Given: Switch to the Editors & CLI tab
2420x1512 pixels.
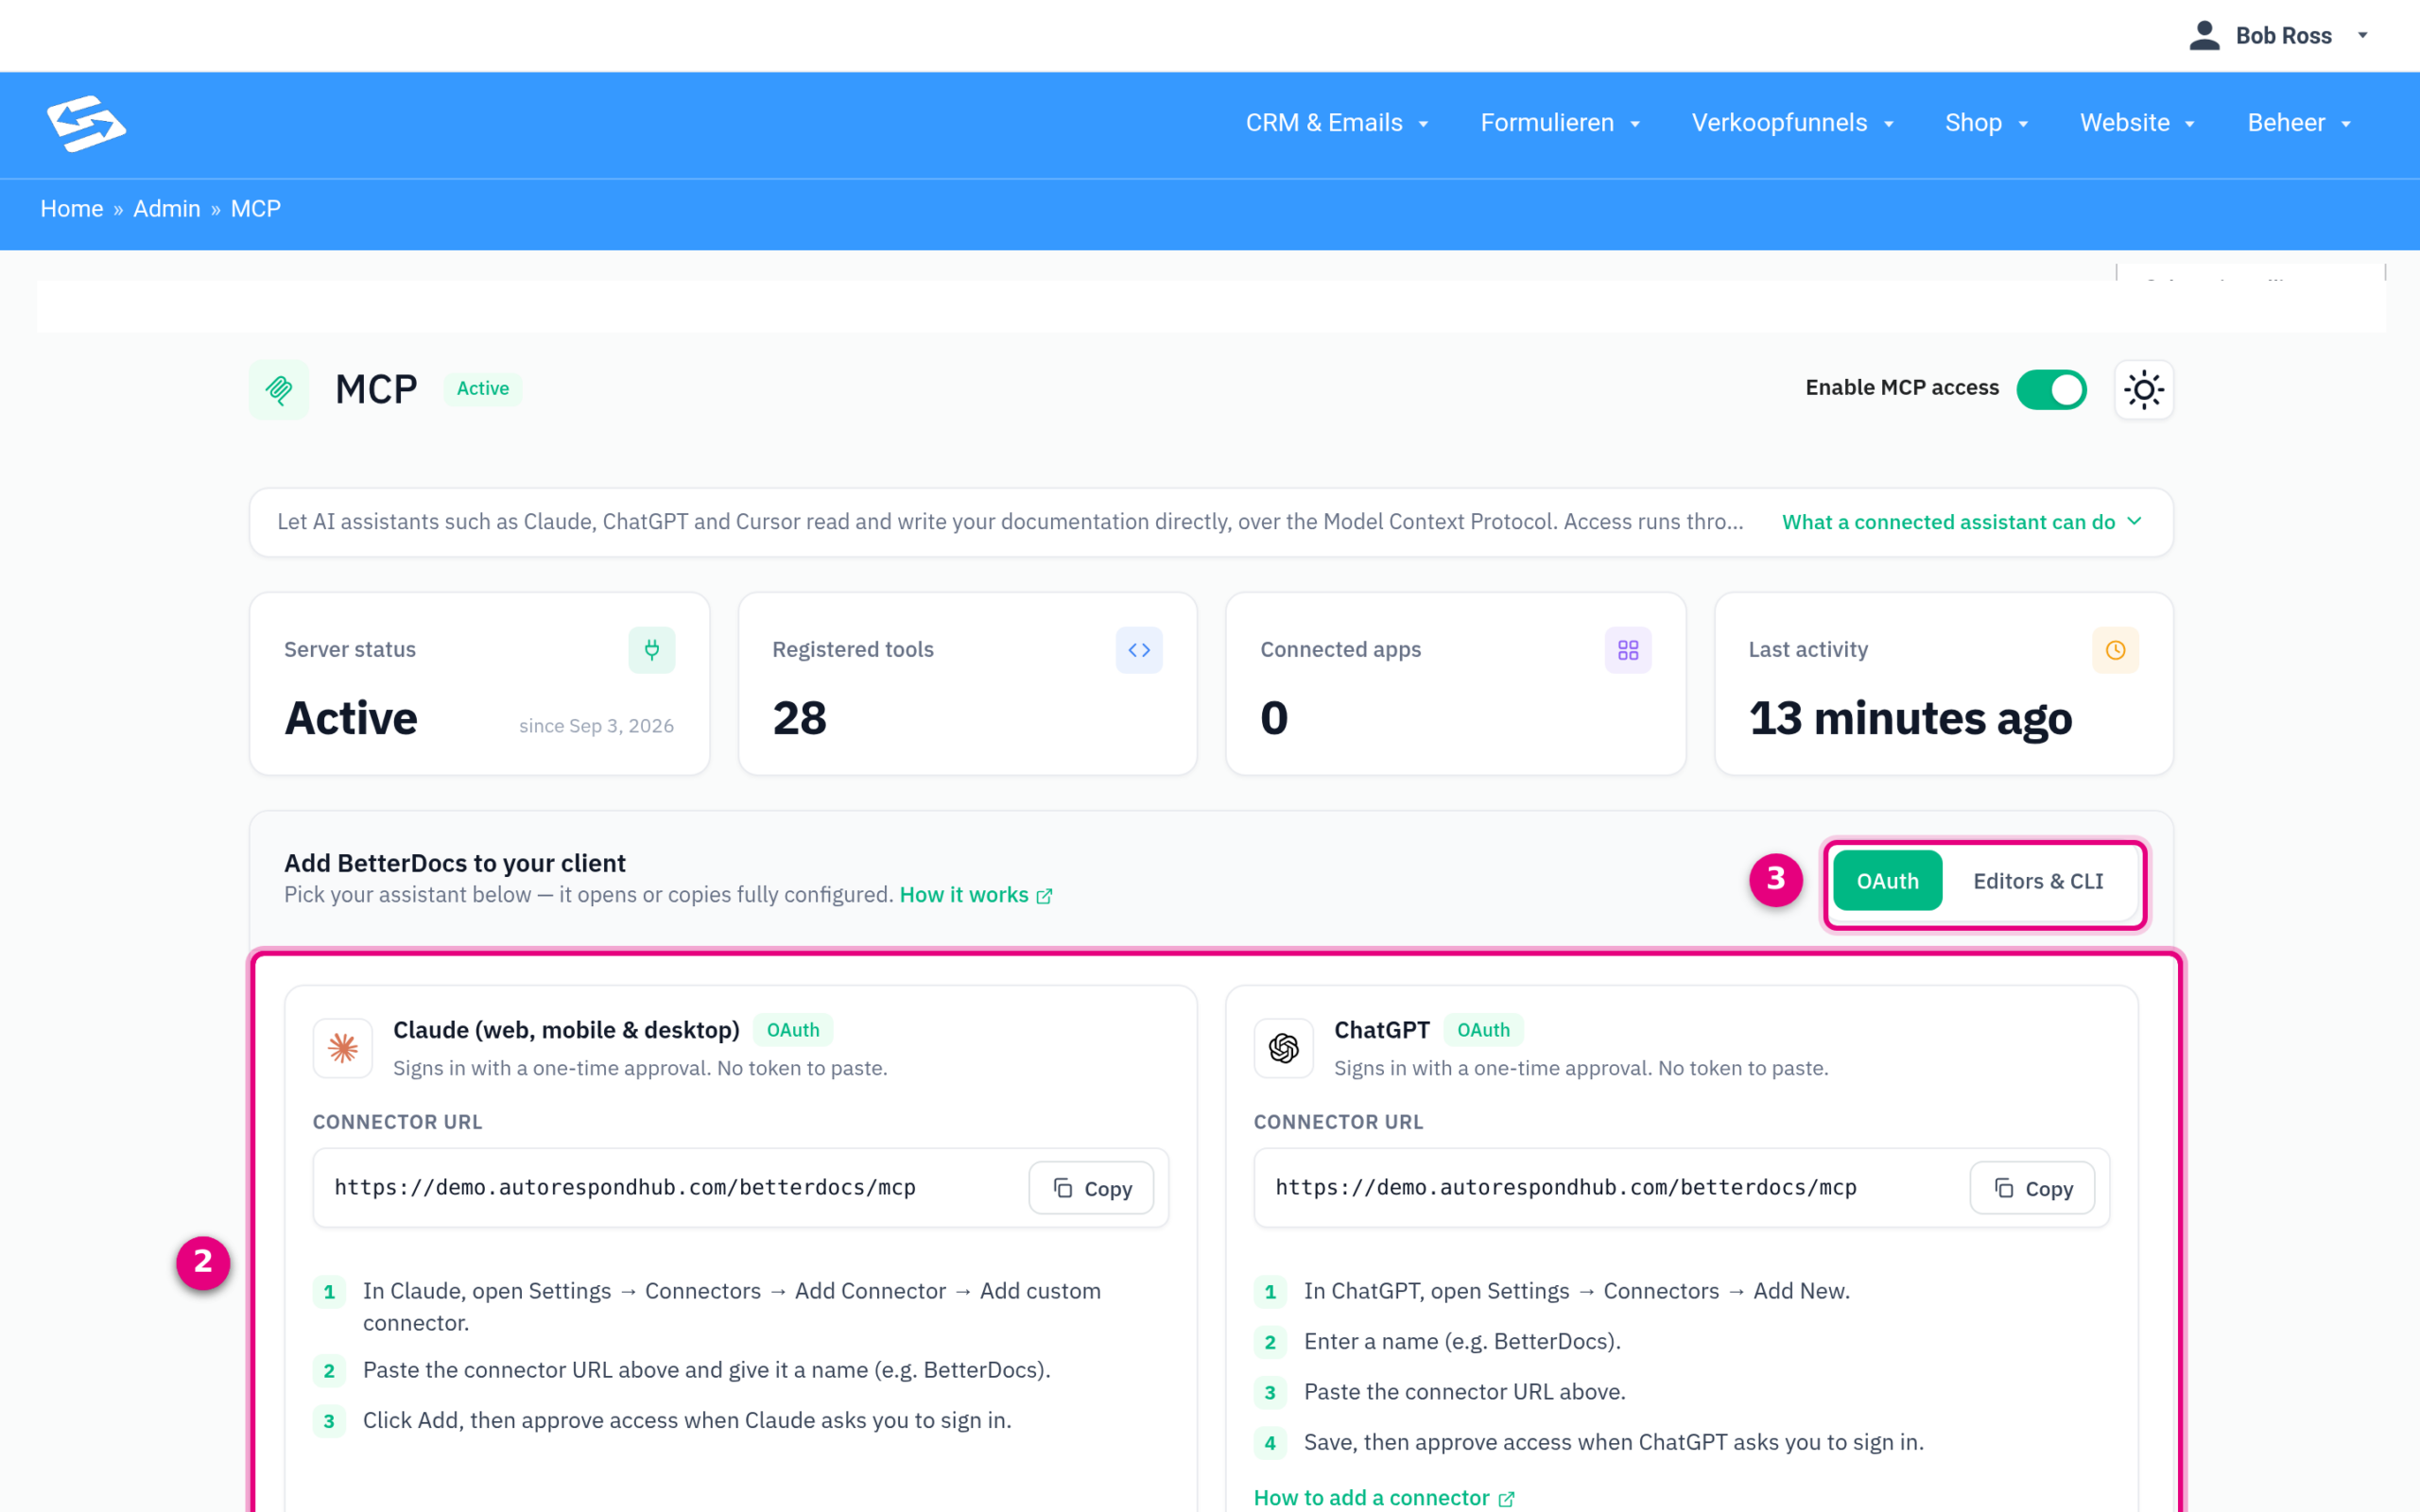Looking at the screenshot, I should click(x=2038, y=881).
